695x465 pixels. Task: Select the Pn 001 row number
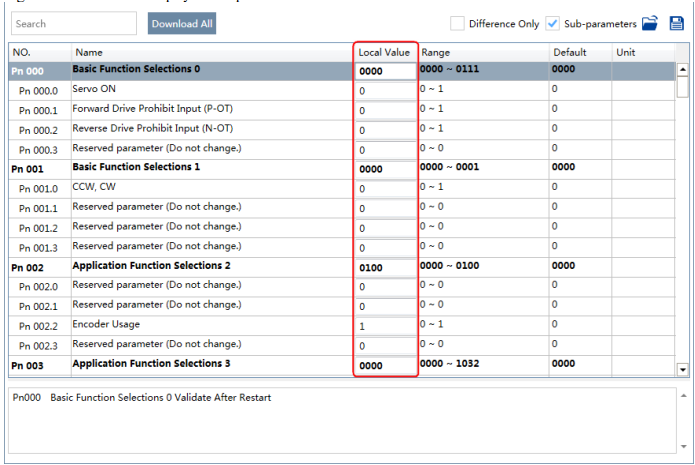pos(27,169)
